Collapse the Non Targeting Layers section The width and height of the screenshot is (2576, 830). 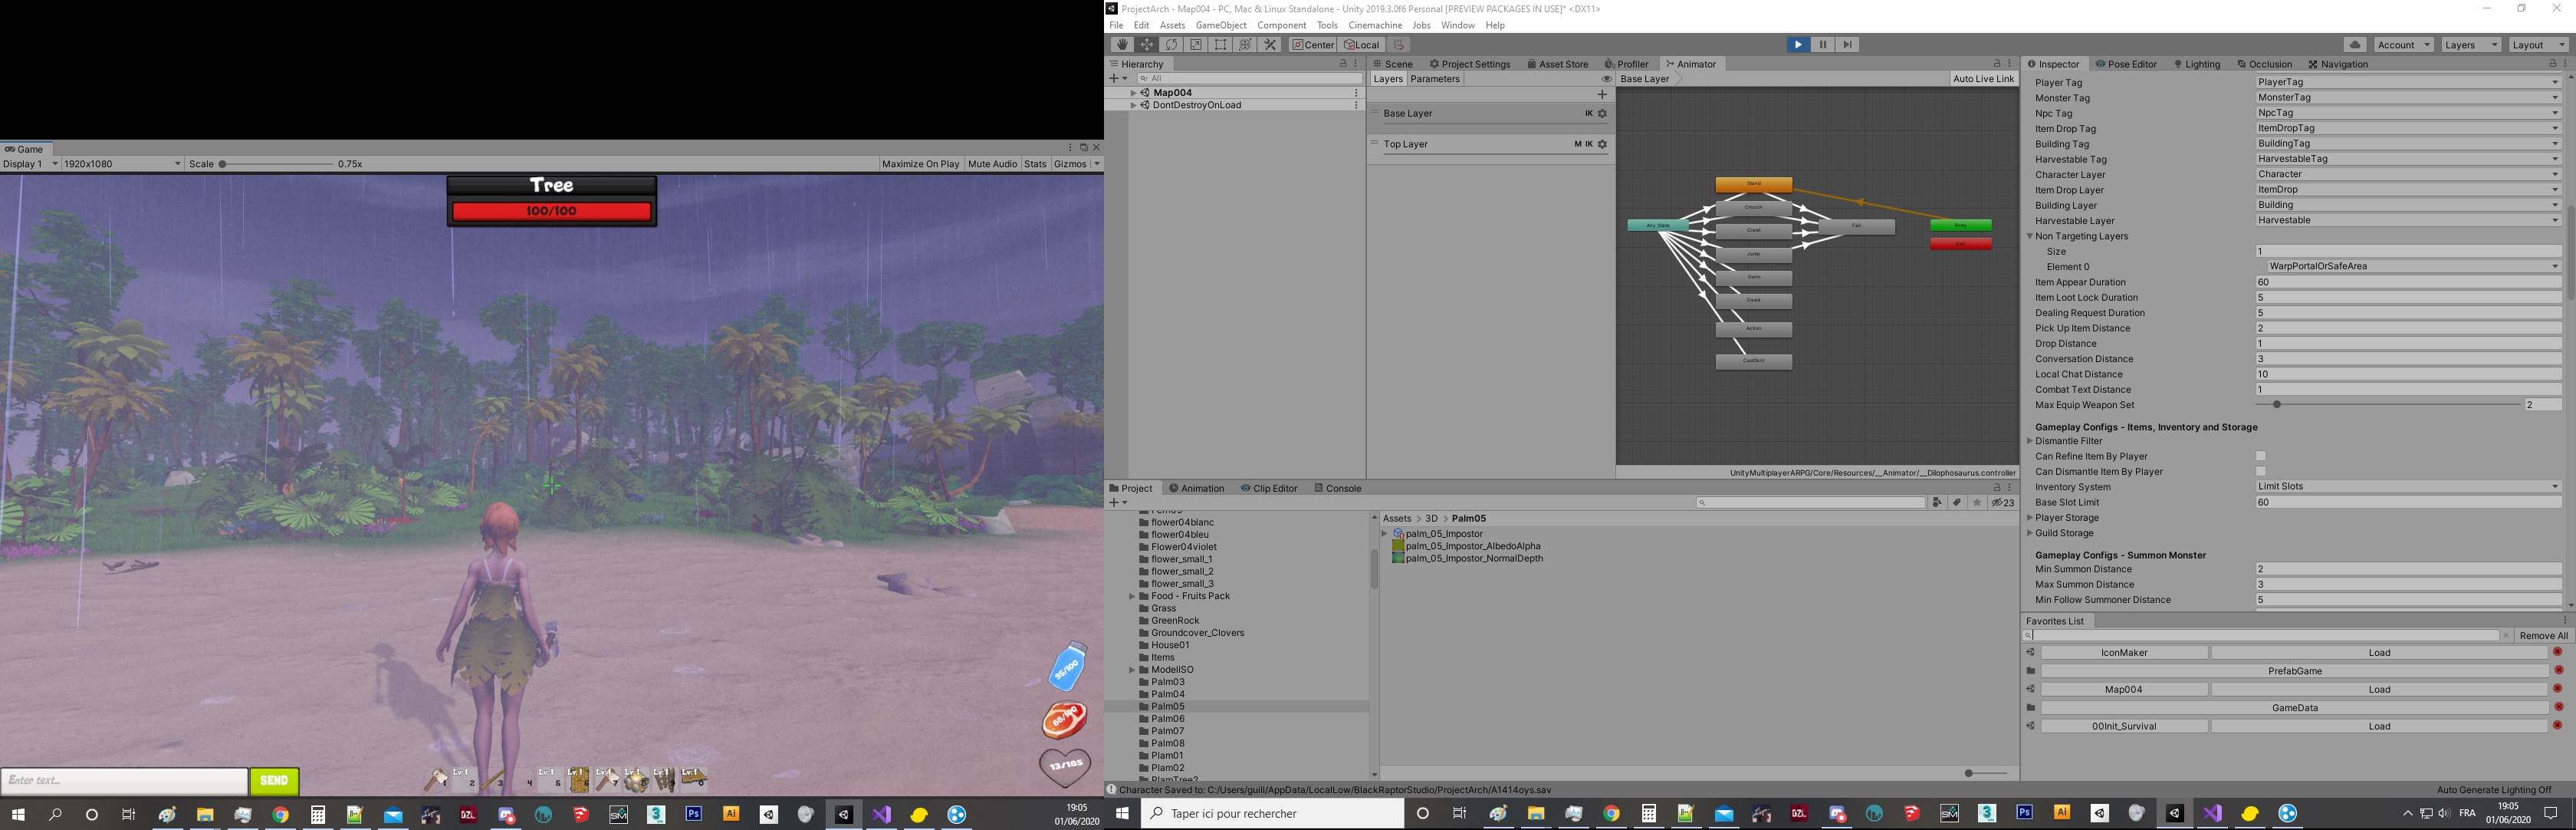click(x=2030, y=236)
